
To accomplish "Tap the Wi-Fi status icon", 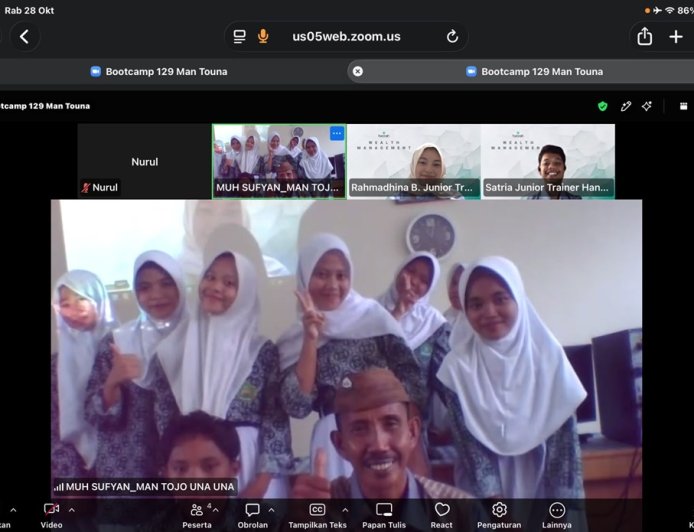I will coord(670,10).
